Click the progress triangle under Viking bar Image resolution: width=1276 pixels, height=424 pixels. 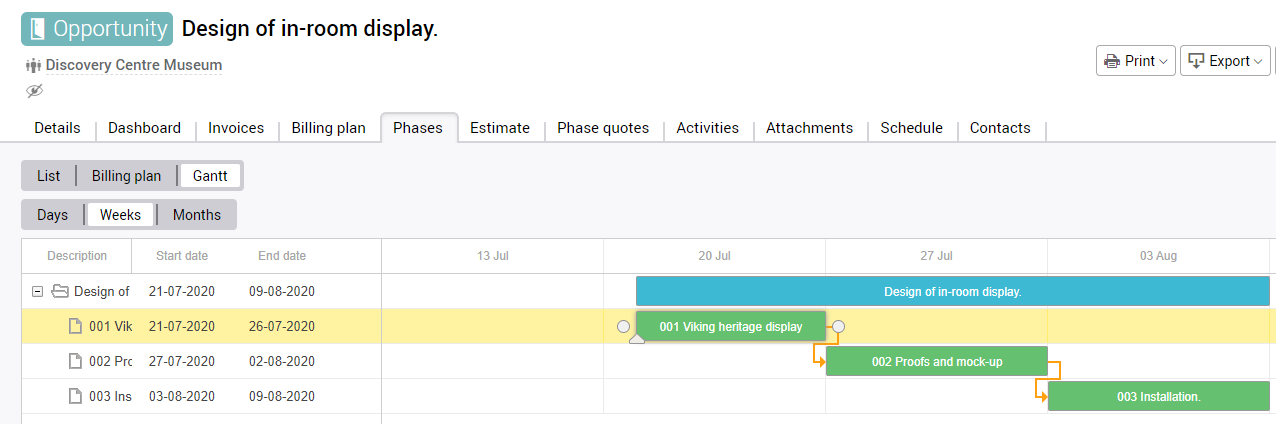tap(637, 340)
